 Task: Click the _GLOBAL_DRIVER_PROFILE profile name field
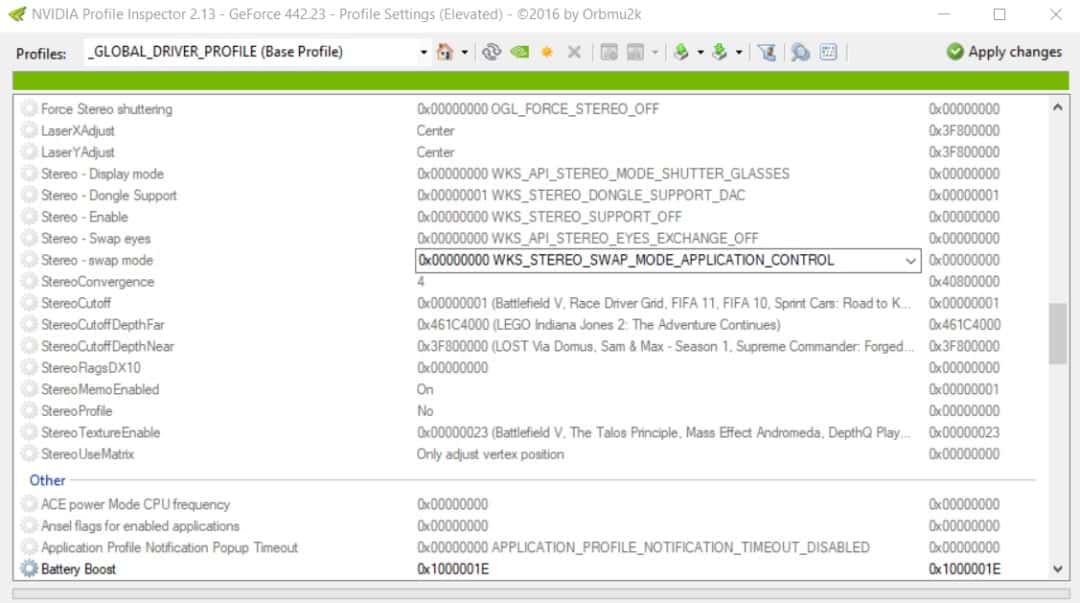coord(251,52)
